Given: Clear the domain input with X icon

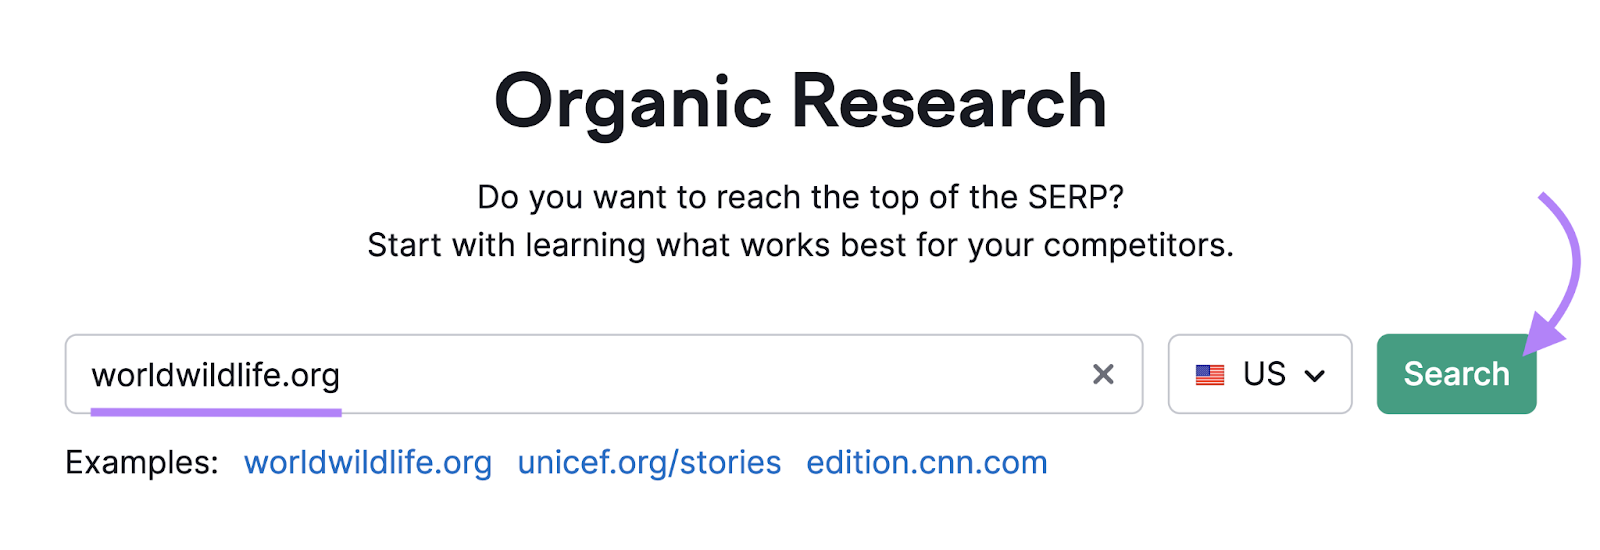Looking at the screenshot, I should click(x=1103, y=374).
